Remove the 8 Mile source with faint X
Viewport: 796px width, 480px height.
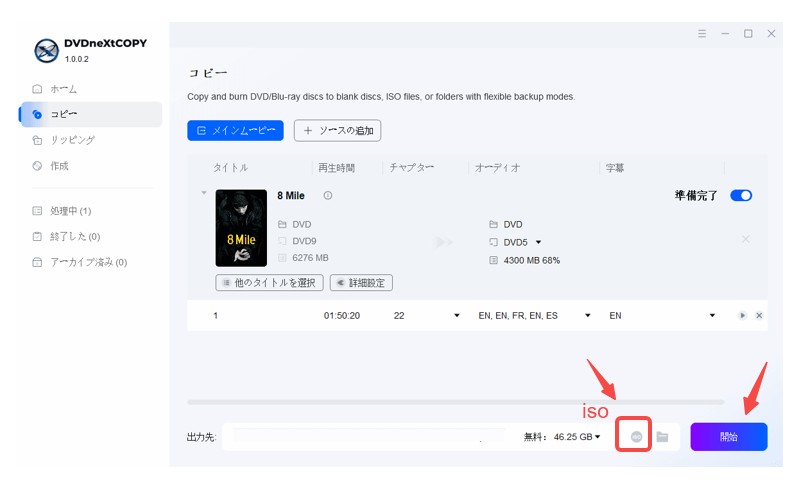(745, 239)
